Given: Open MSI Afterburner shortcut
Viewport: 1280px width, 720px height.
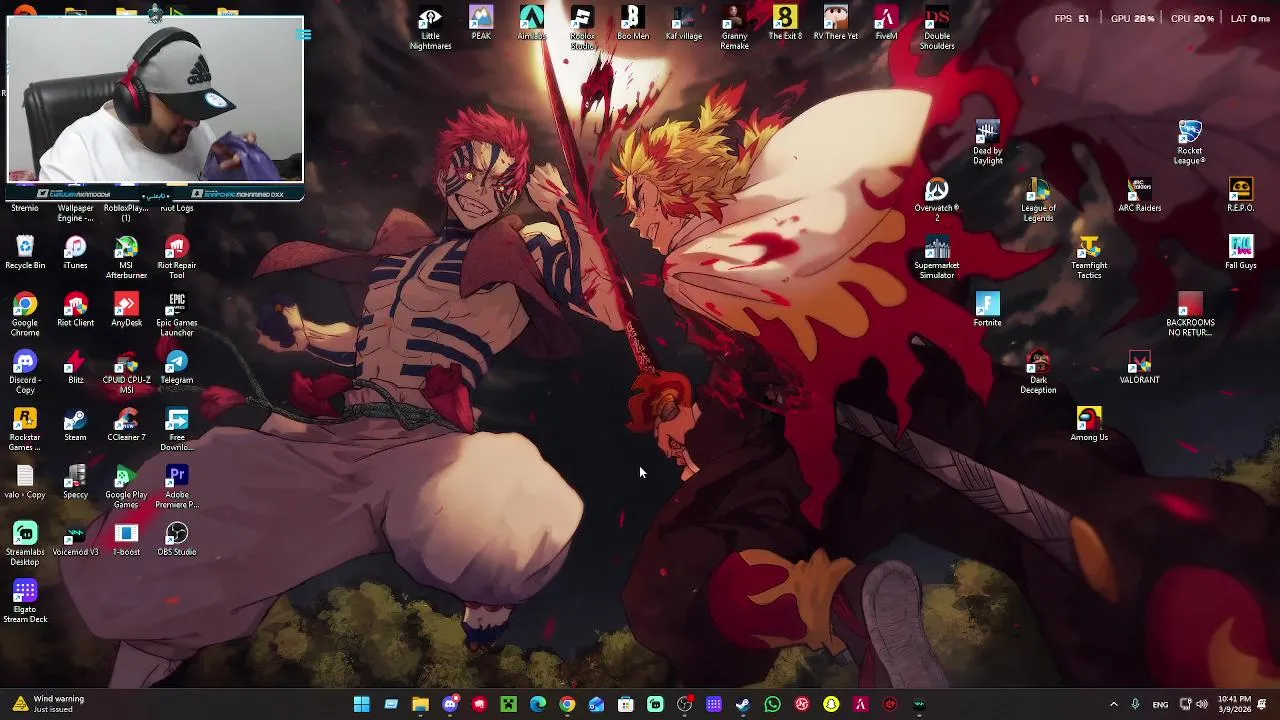Looking at the screenshot, I should pos(126,257).
